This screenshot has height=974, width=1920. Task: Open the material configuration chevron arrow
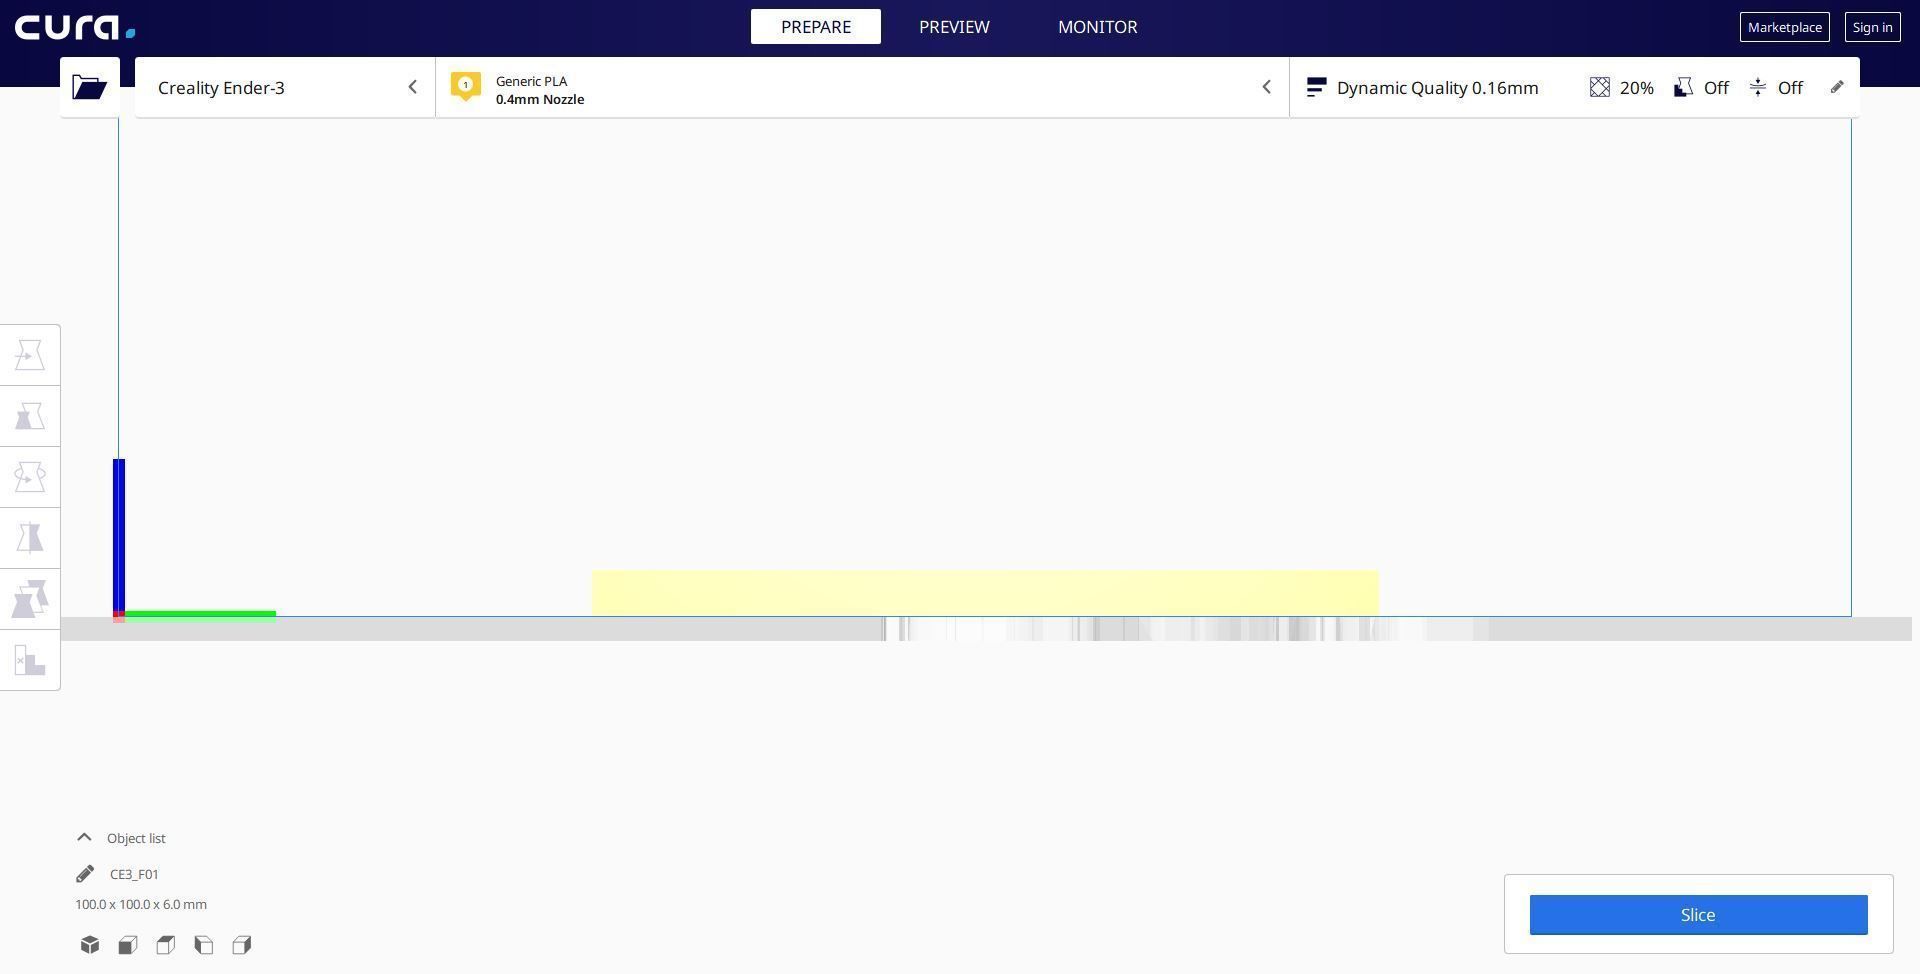1266,87
